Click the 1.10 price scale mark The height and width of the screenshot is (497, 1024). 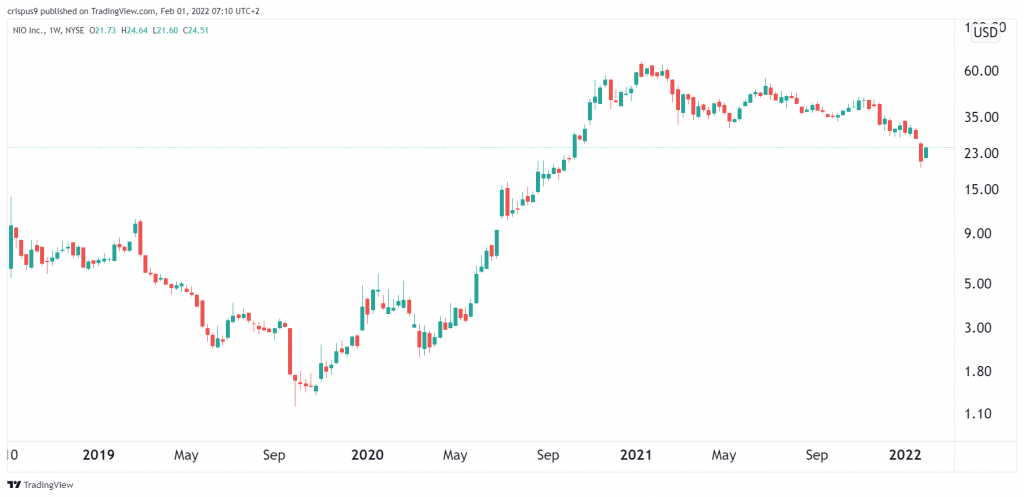pyautogui.click(x=989, y=413)
